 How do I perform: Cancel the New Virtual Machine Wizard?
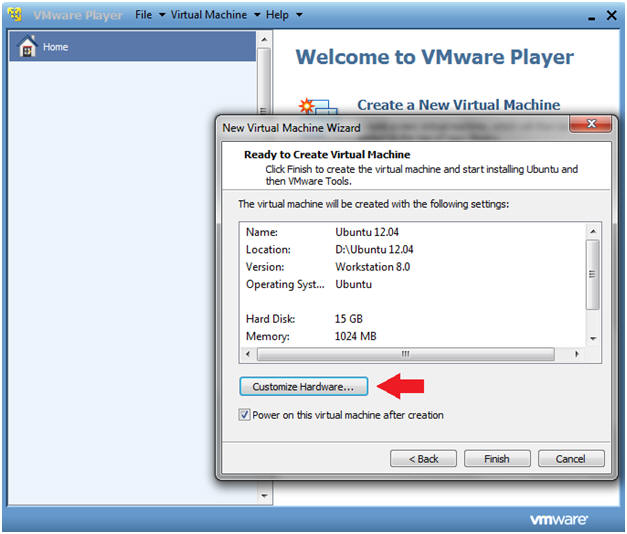(571, 458)
